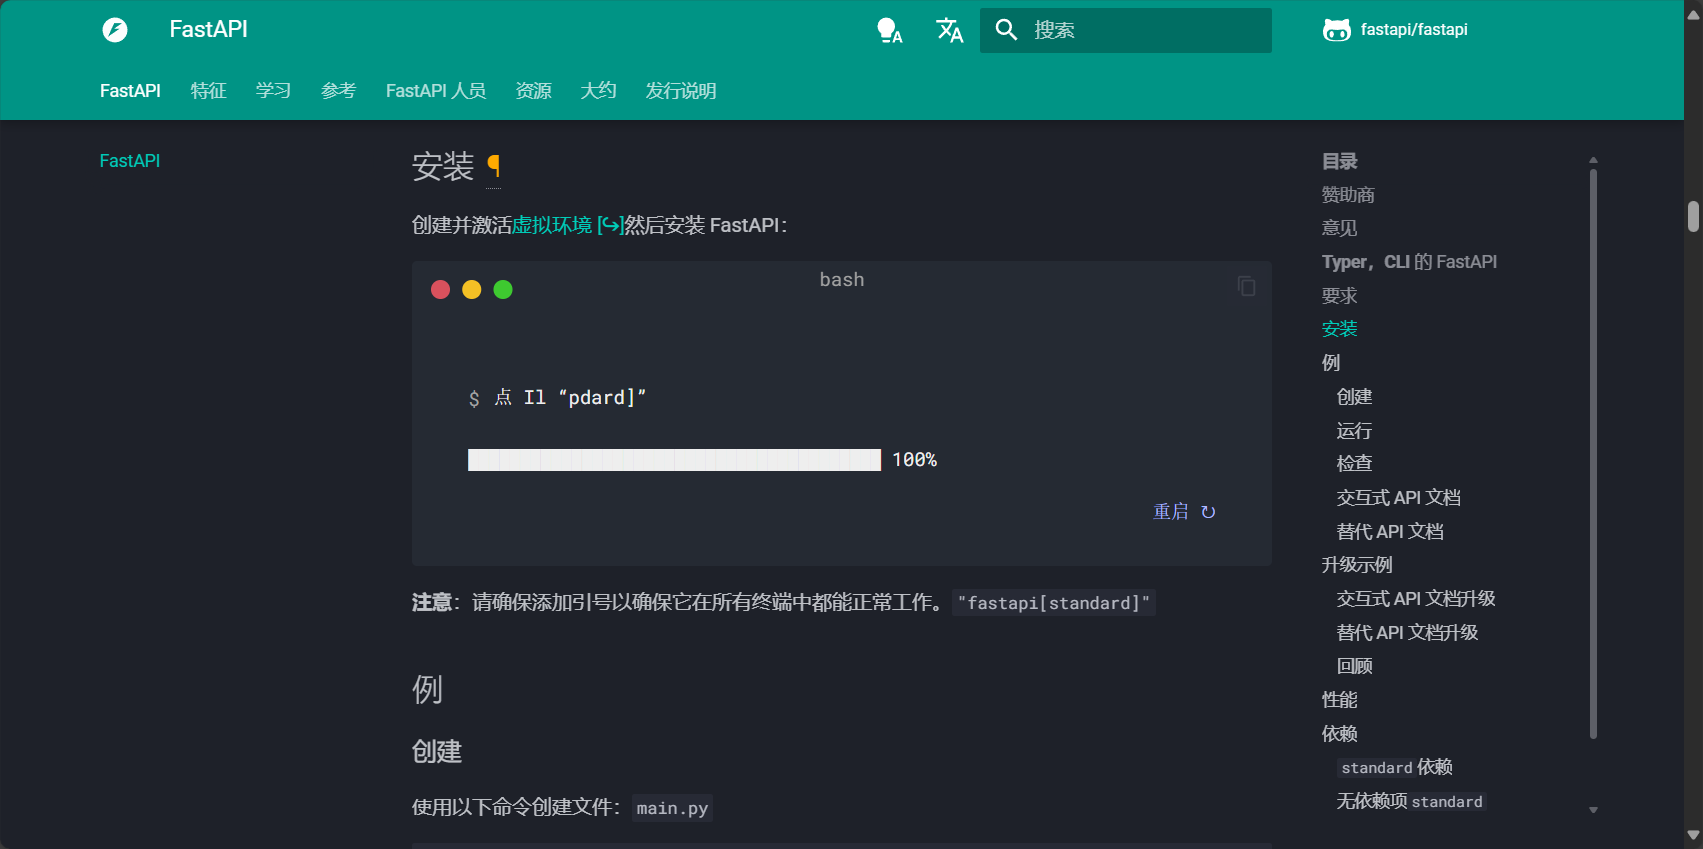The image size is (1703, 849).
Task: Select 安装 in table of contents
Action: (x=1339, y=329)
